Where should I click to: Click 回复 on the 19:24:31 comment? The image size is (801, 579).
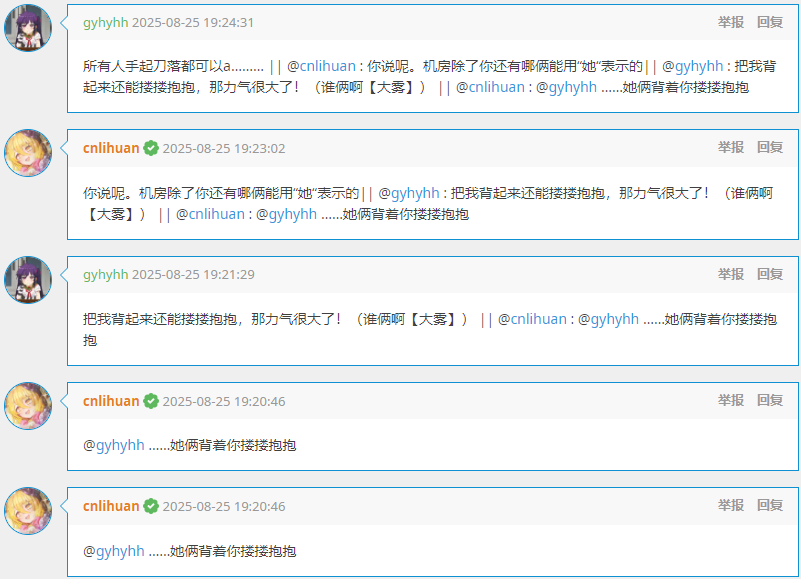[770, 22]
